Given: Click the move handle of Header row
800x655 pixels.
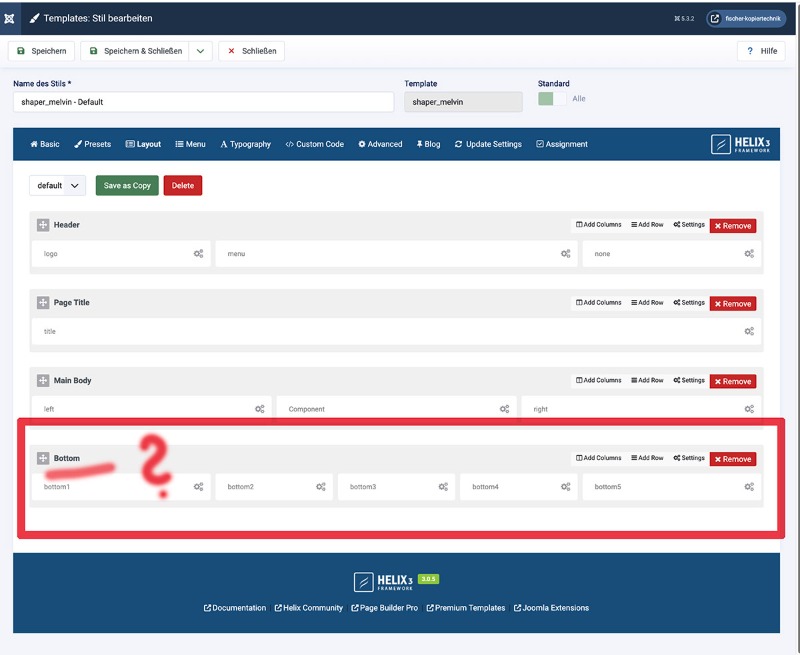Looking at the screenshot, I should point(43,225).
